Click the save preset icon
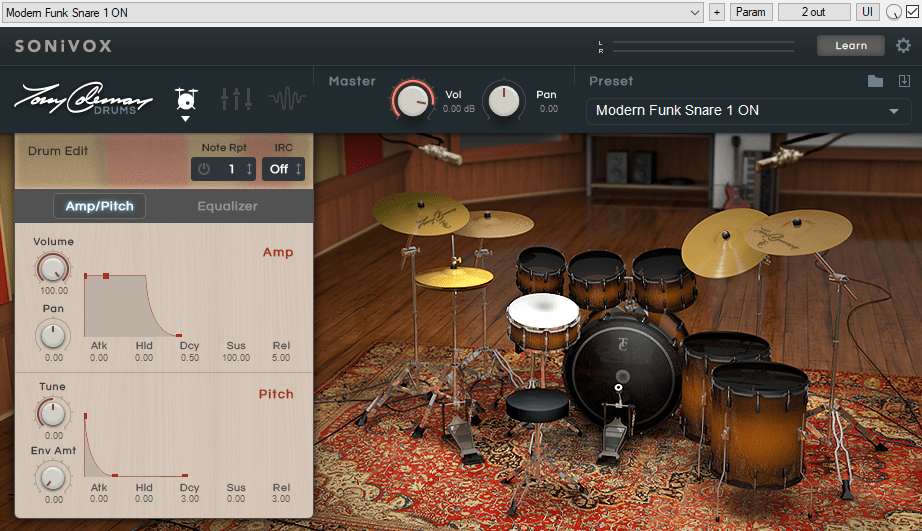 [904, 81]
